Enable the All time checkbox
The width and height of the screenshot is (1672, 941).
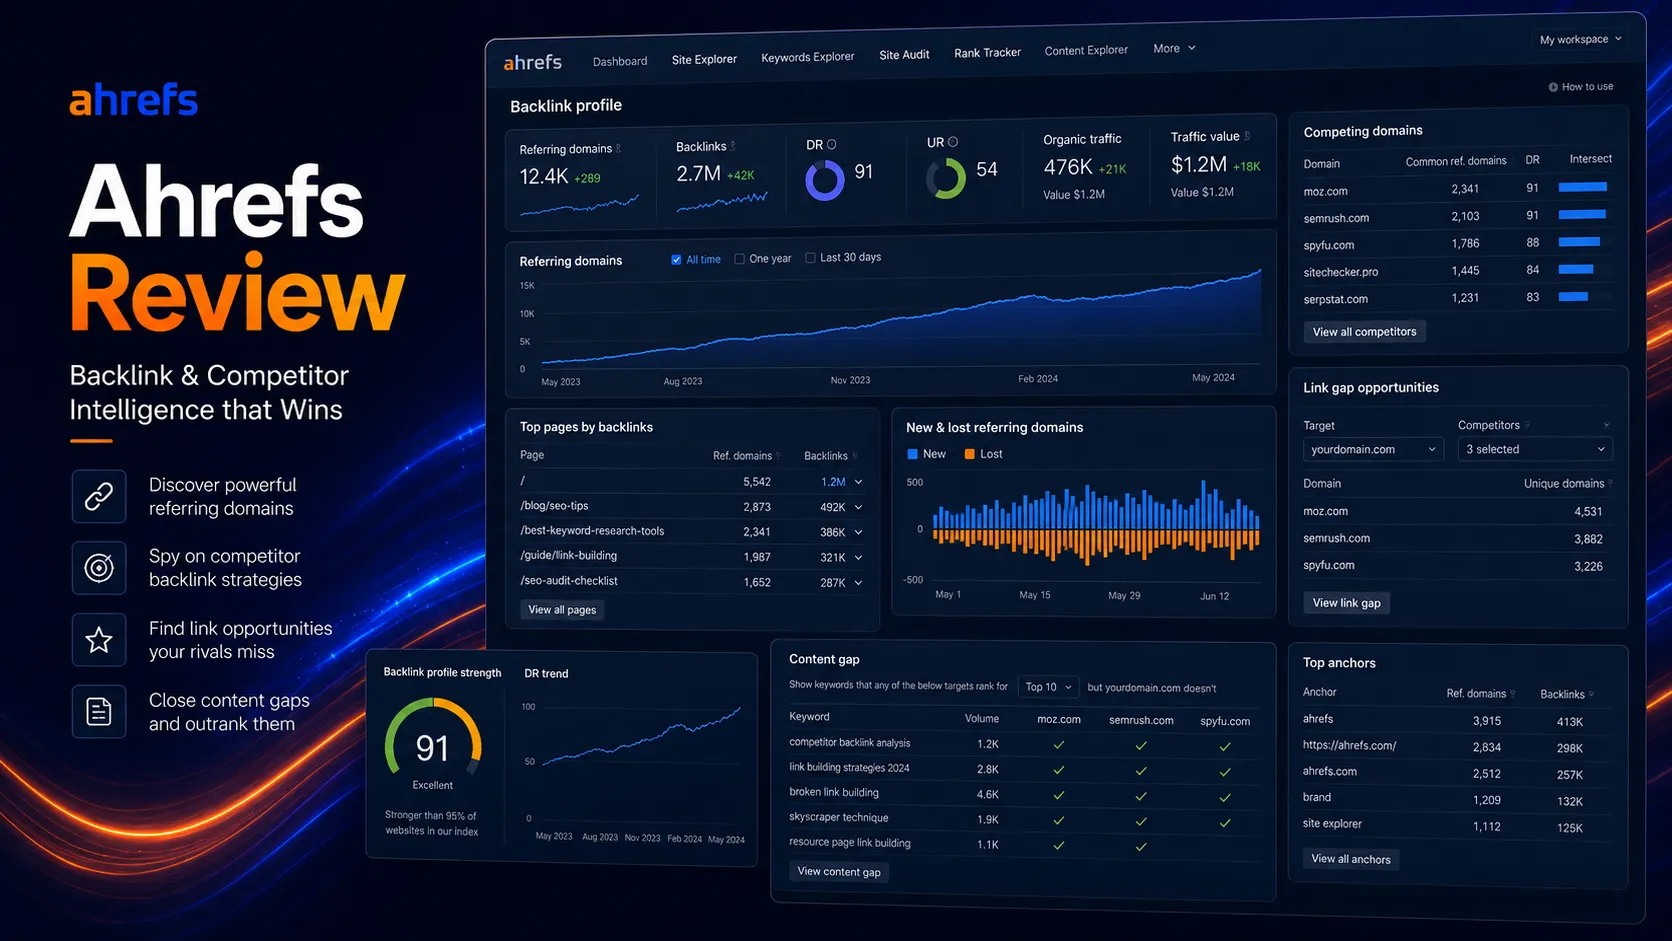click(x=676, y=260)
